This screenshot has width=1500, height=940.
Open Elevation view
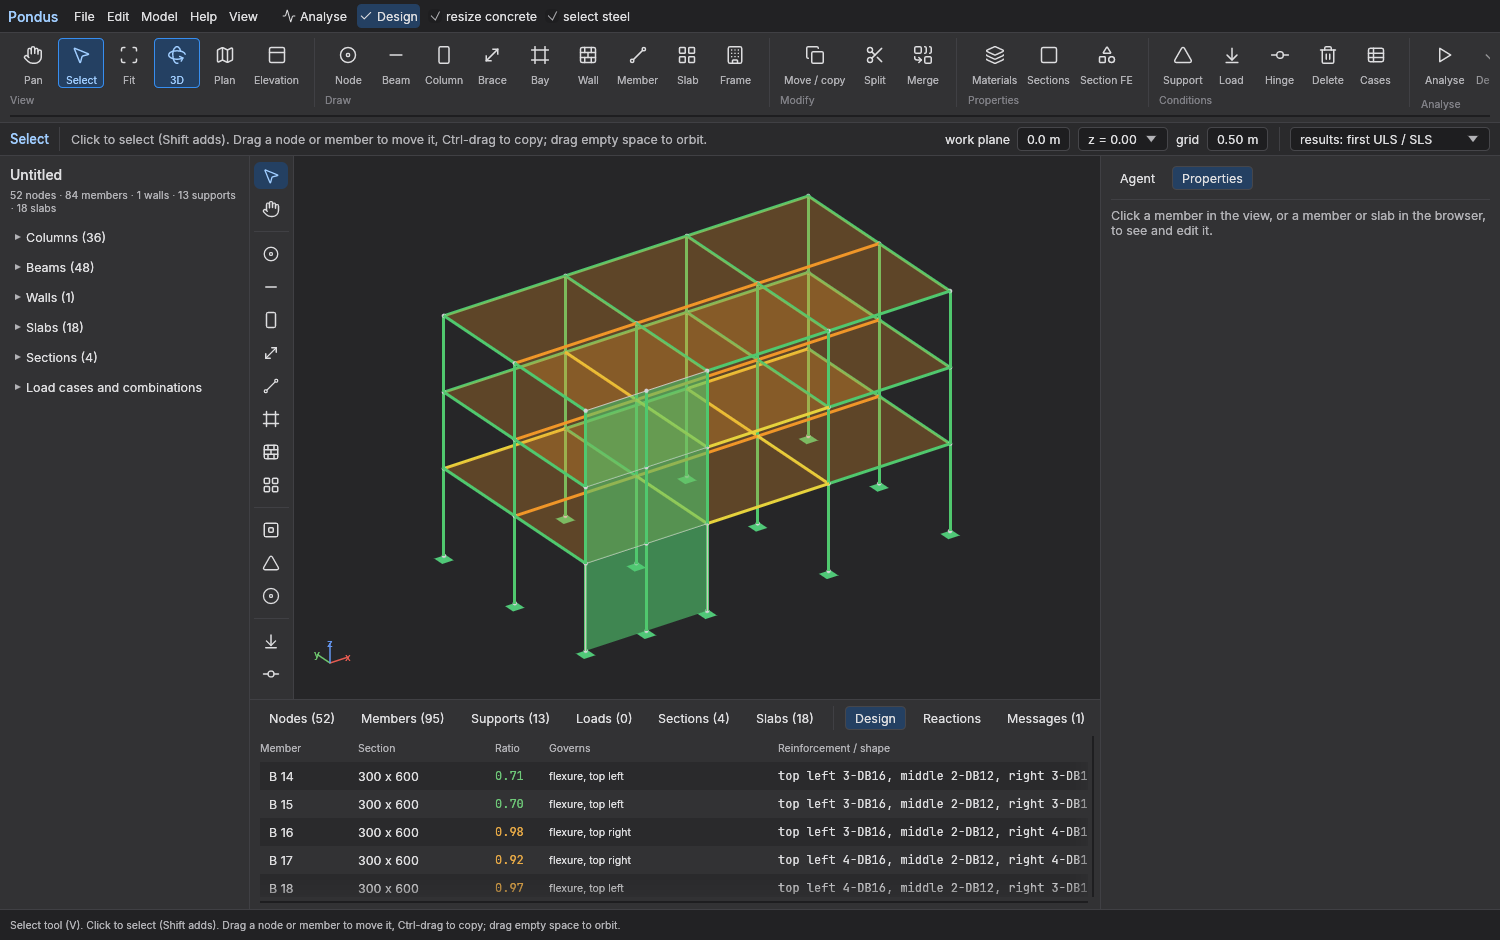click(x=276, y=63)
